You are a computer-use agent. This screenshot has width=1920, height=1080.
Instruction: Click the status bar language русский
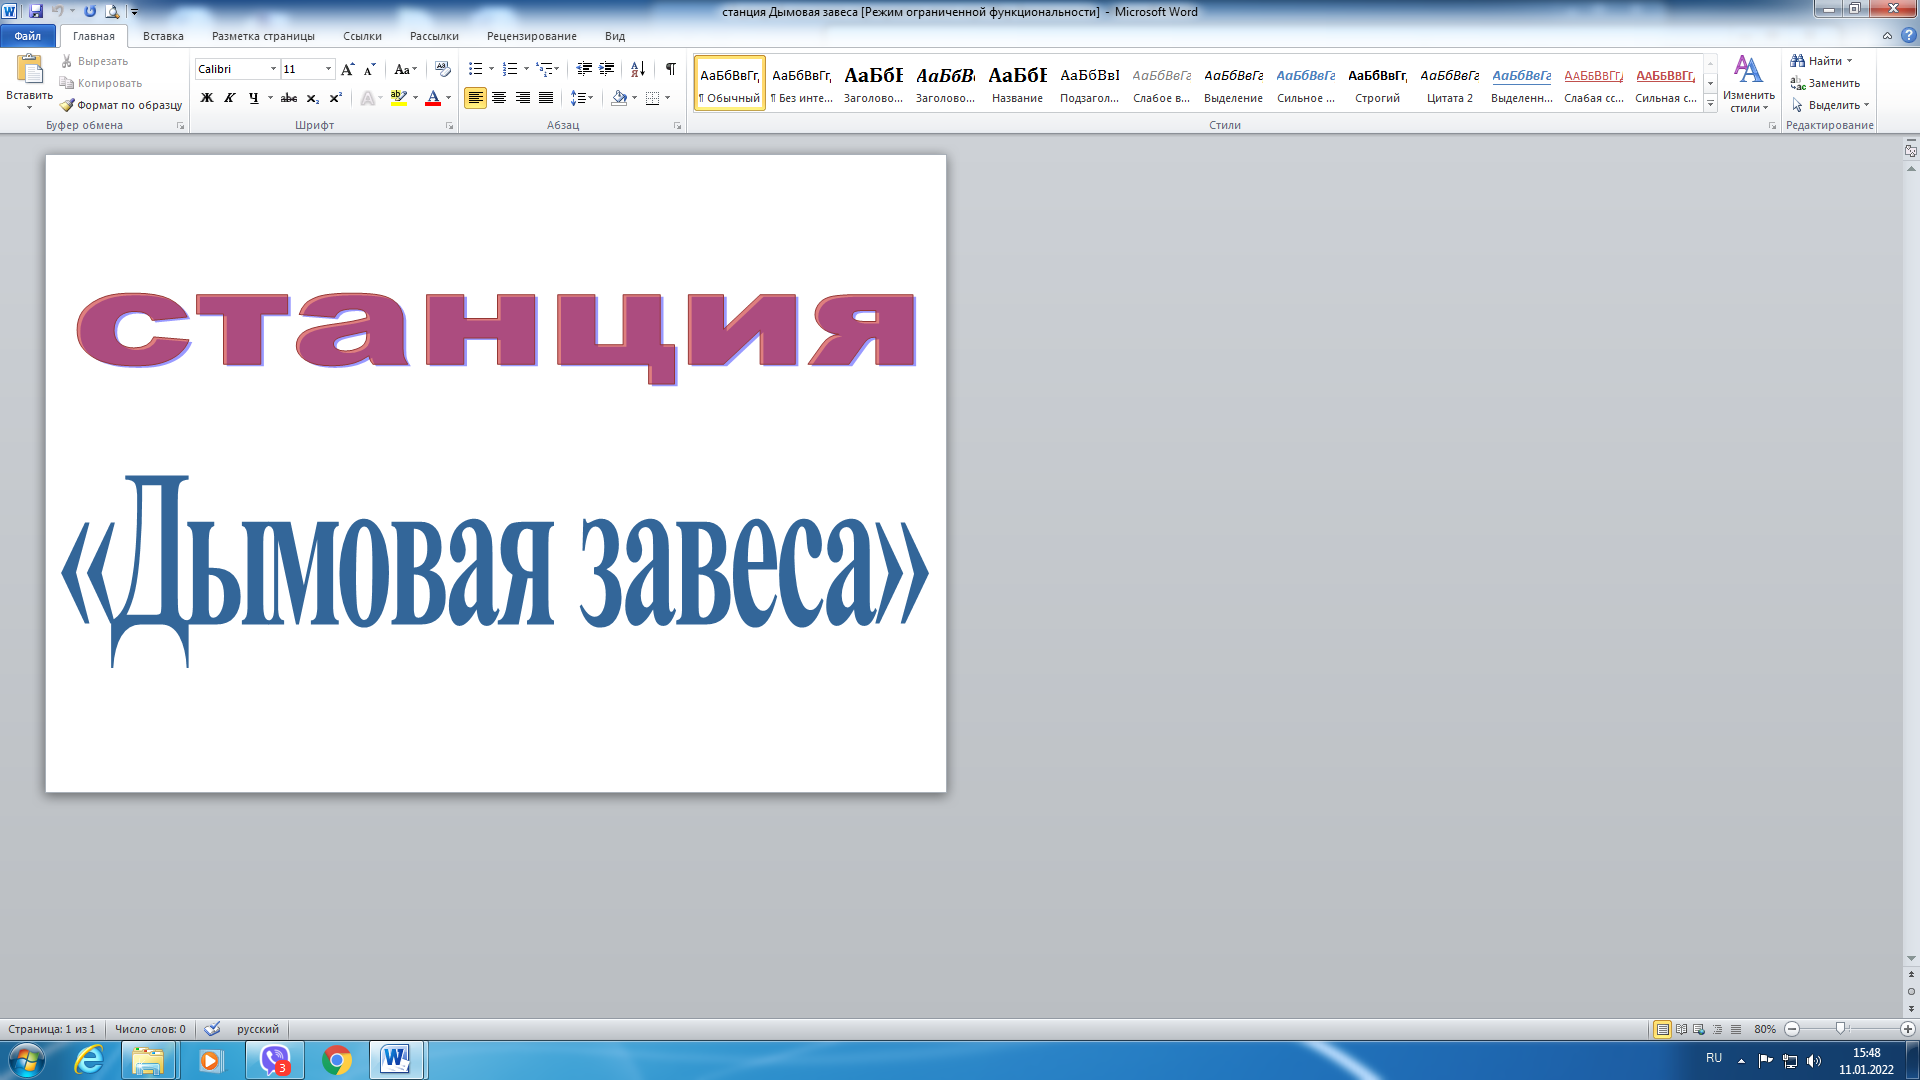258,1029
